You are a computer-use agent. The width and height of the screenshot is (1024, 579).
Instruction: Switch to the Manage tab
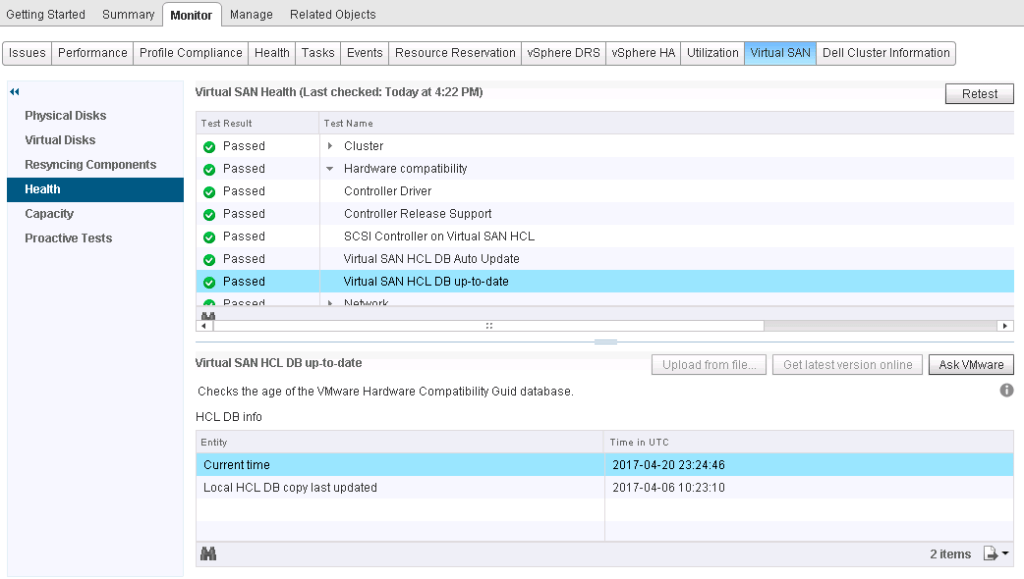coord(250,14)
